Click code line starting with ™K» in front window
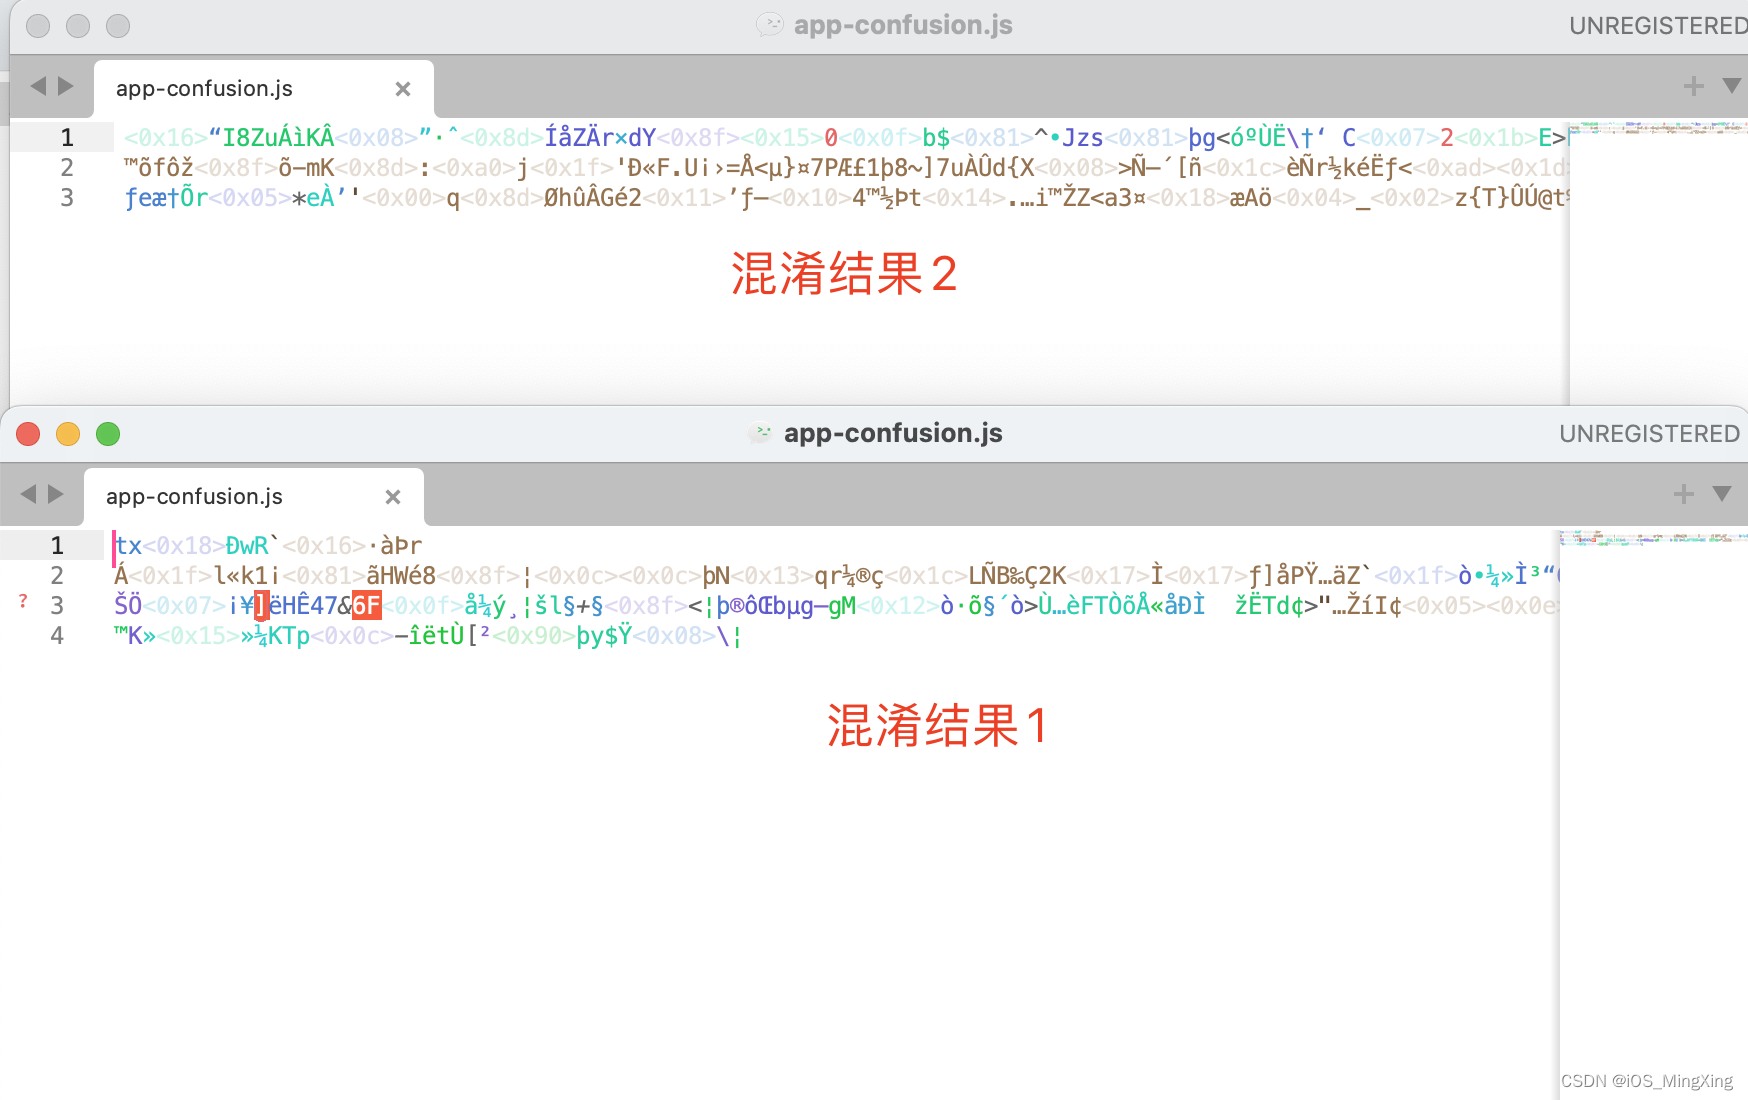This screenshot has width=1748, height=1100. (x=428, y=635)
